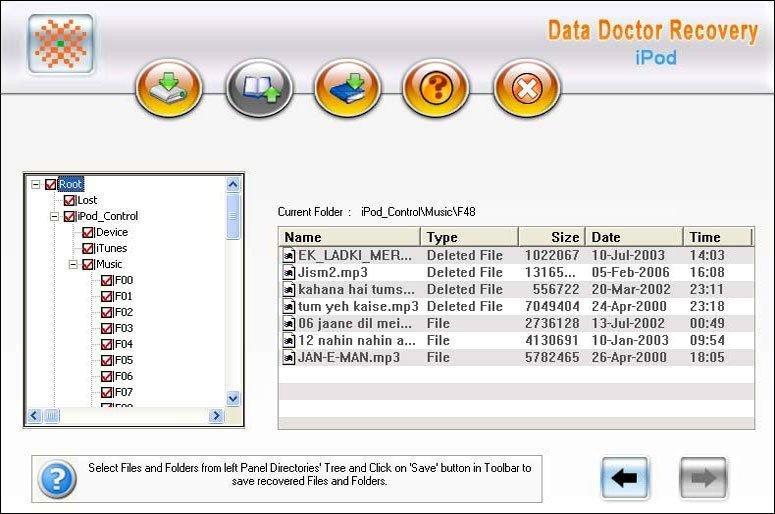
Task: Toggle the F03 folder checkbox
Action: (x=106, y=328)
